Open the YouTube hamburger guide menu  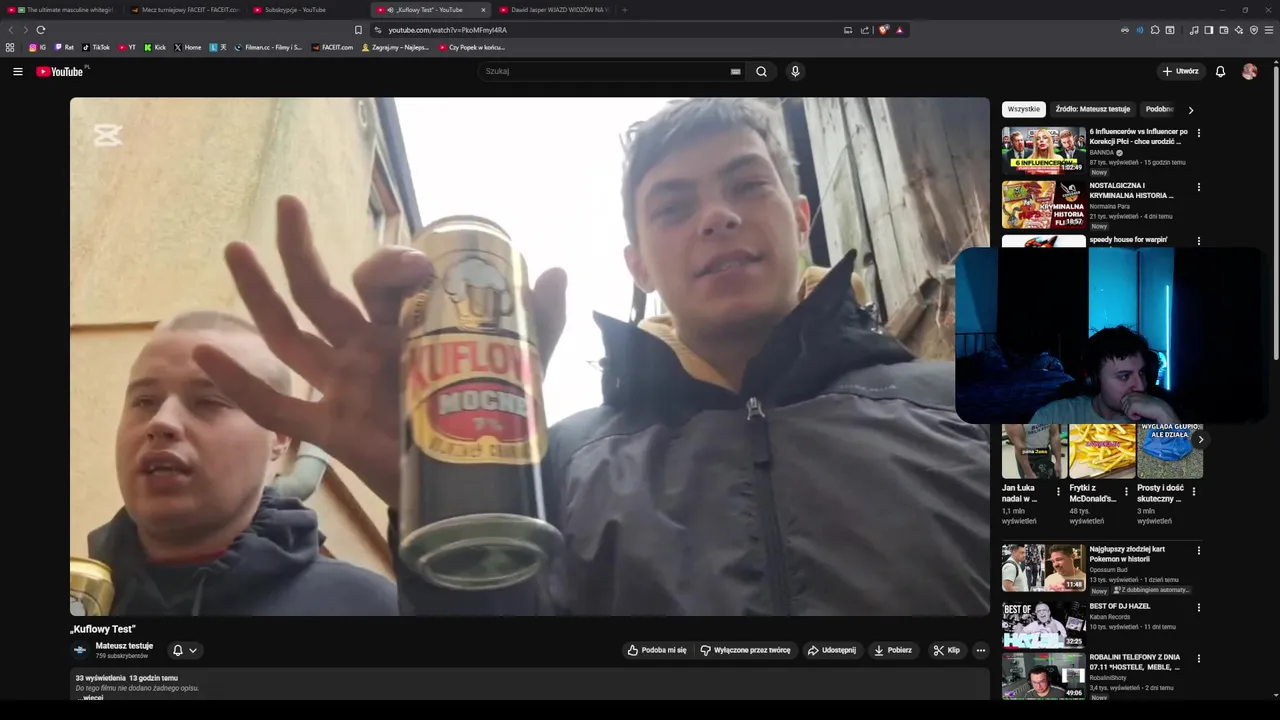17,71
